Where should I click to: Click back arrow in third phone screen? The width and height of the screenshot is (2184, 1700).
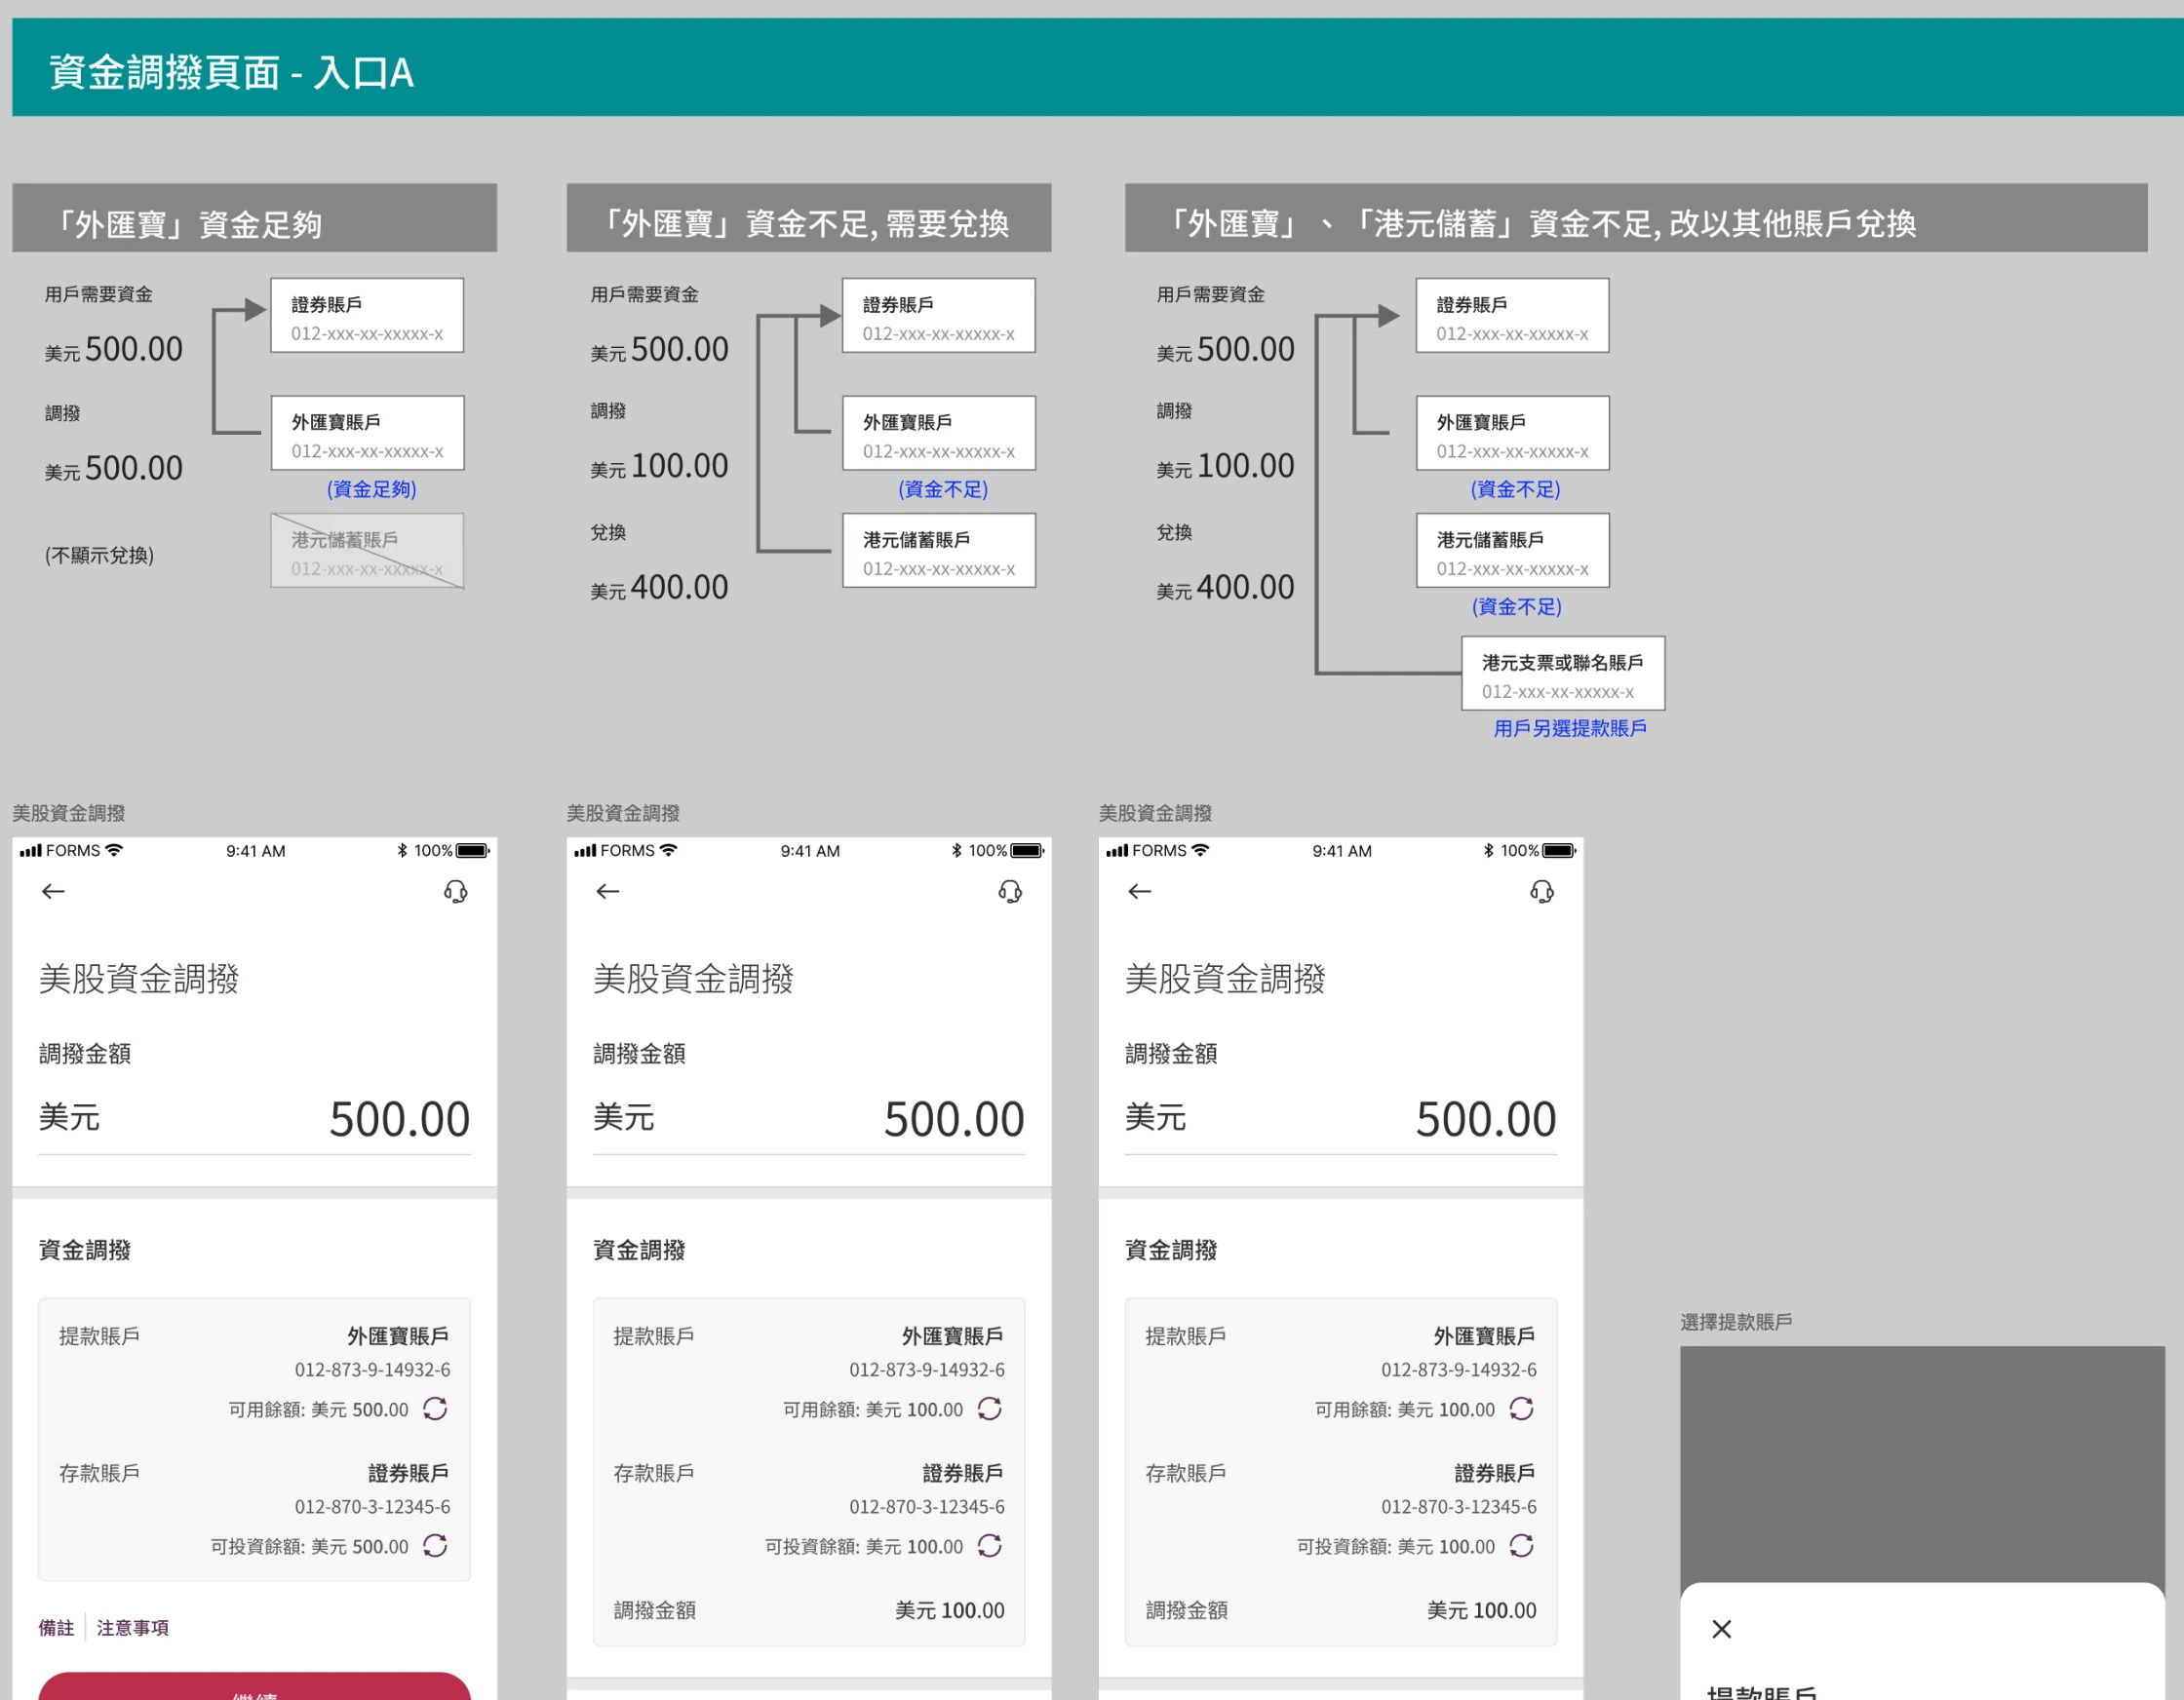(1139, 891)
